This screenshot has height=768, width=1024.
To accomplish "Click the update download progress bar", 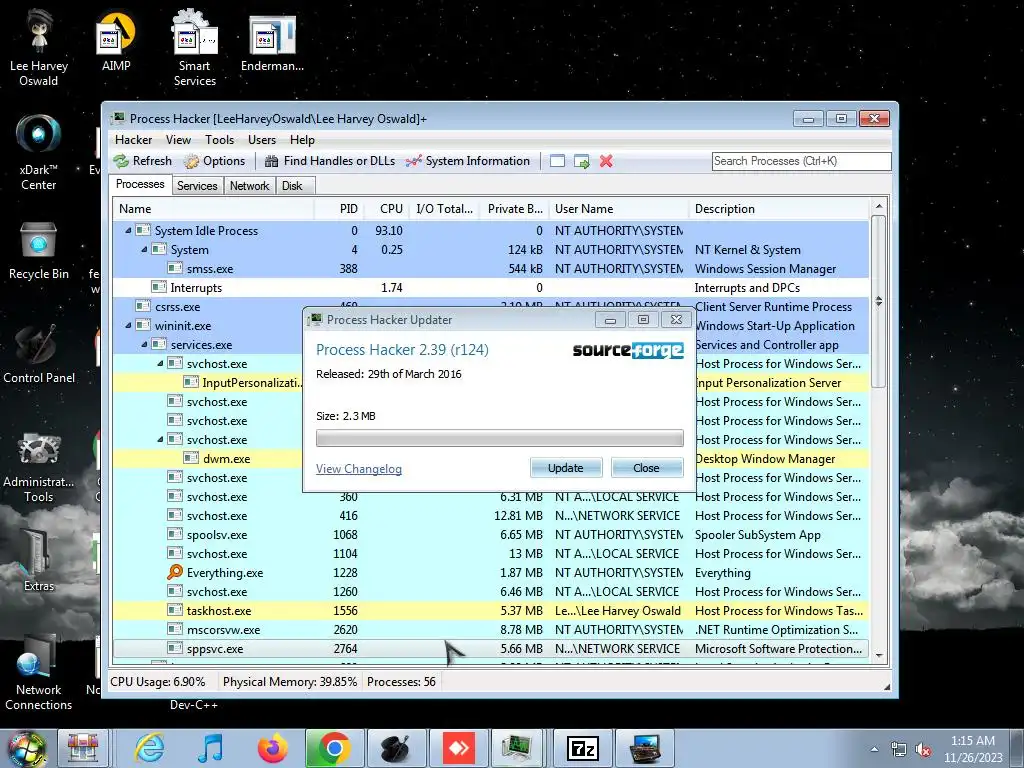I will click(x=500, y=438).
